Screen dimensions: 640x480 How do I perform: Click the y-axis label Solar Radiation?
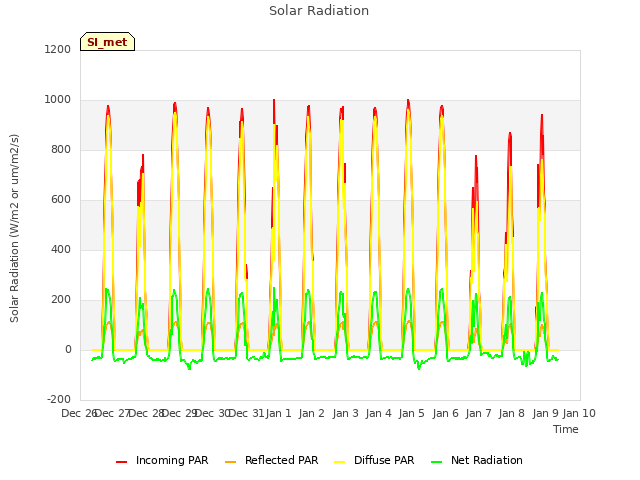pyautogui.click(x=14, y=228)
